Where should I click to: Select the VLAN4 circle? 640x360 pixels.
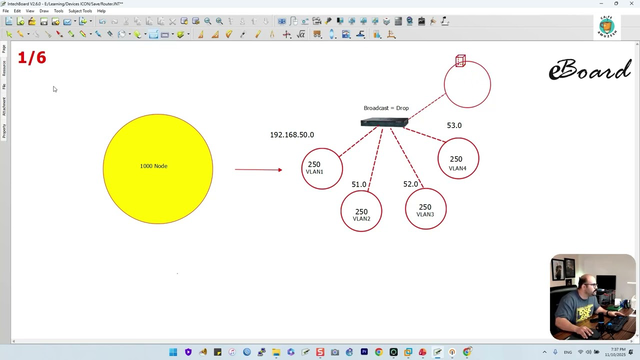(x=458, y=158)
